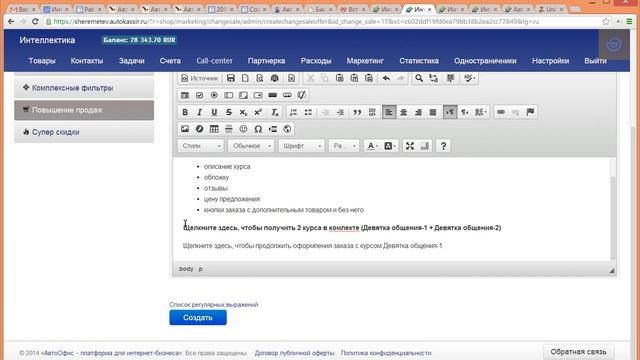The height and width of the screenshot is (360, 640).
Task: Click the Print icon in editor
Action: [x=275, y=78]
